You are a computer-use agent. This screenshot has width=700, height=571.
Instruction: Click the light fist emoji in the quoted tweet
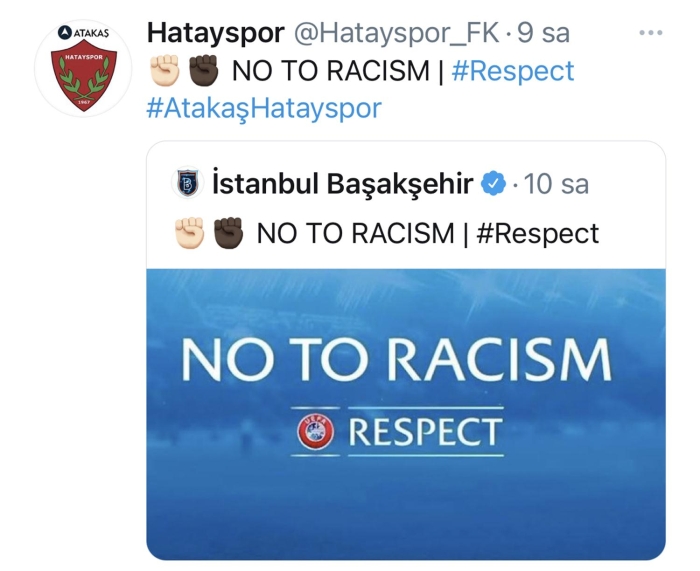[x=189, y=233]
